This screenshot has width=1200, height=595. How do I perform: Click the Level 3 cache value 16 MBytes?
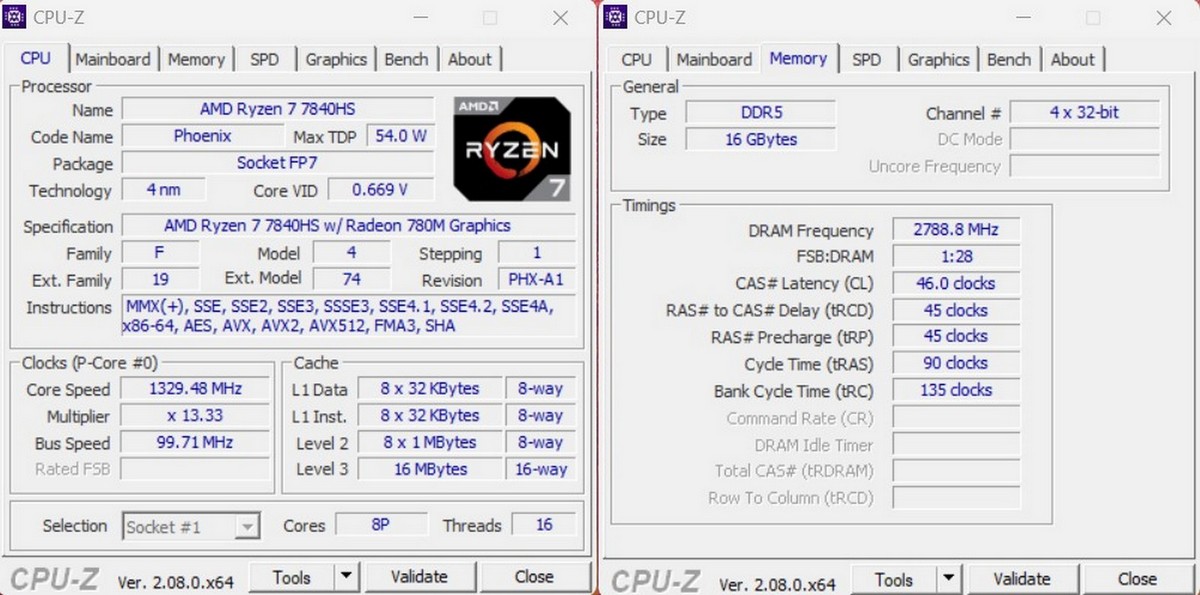[x=429, y=469]
